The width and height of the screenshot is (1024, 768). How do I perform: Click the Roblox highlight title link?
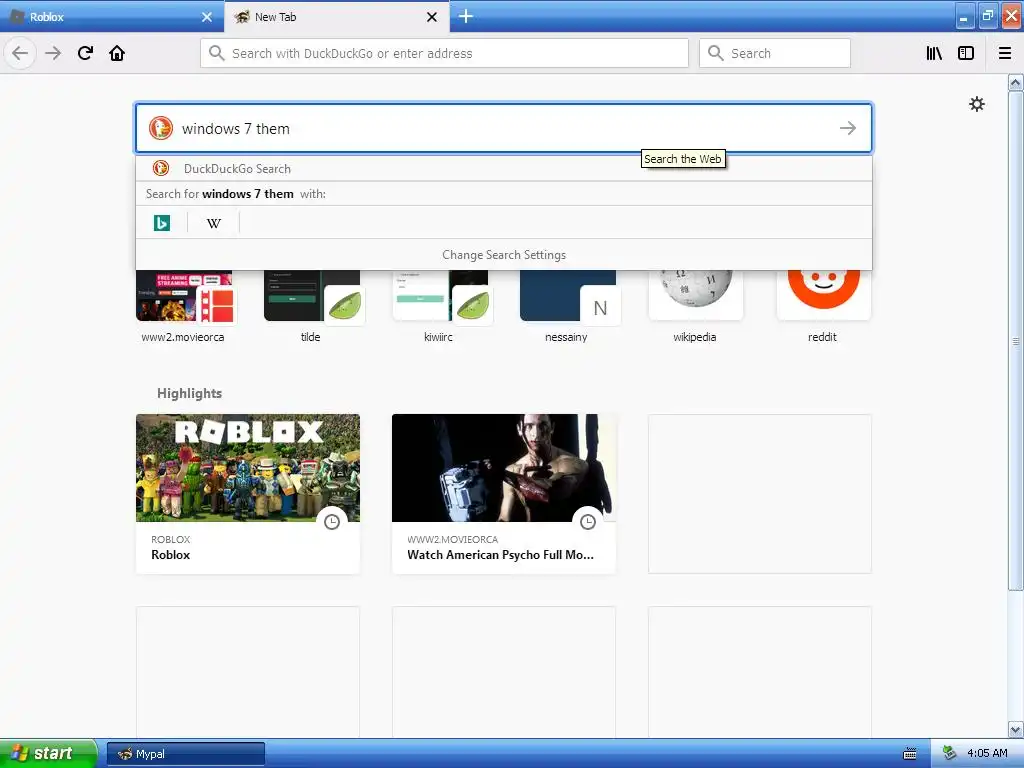170,554
